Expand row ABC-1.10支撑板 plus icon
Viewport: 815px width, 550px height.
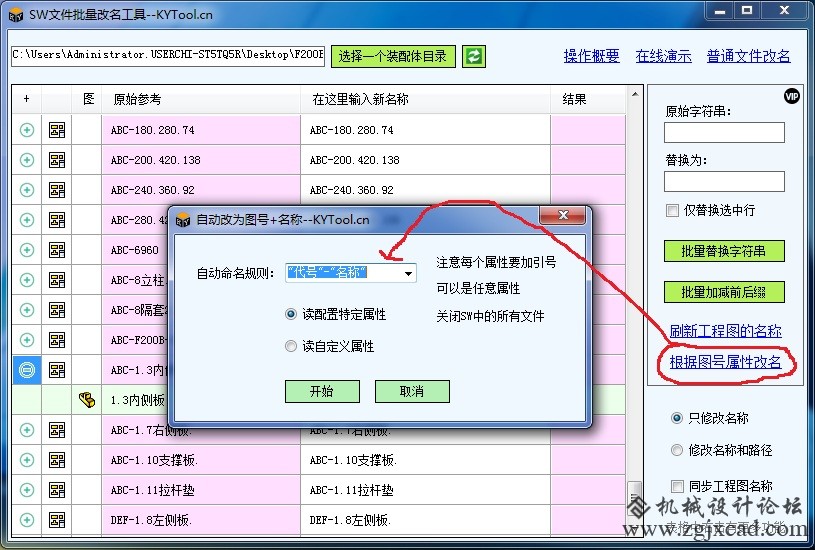pyautogui.click(x=27, y=460)
